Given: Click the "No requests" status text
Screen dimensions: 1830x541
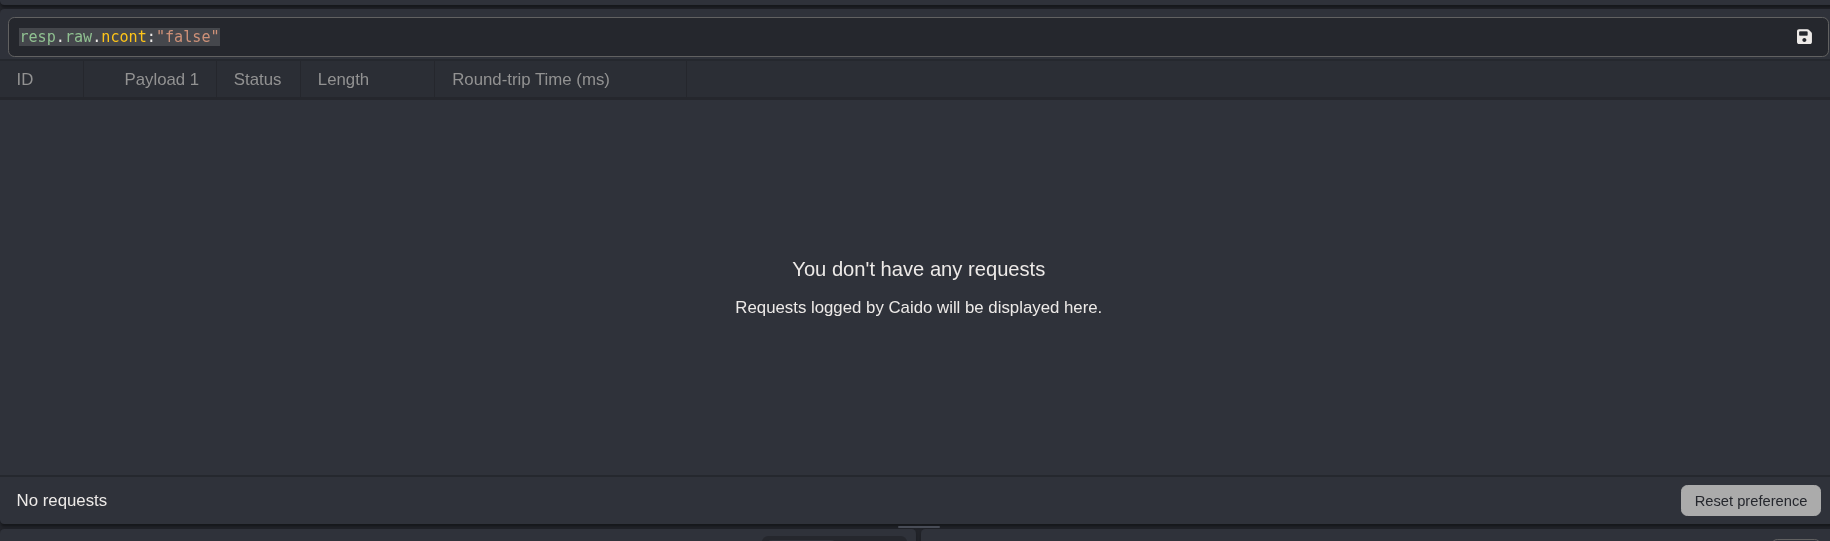Looking at the screenshot, I should 62,501.
